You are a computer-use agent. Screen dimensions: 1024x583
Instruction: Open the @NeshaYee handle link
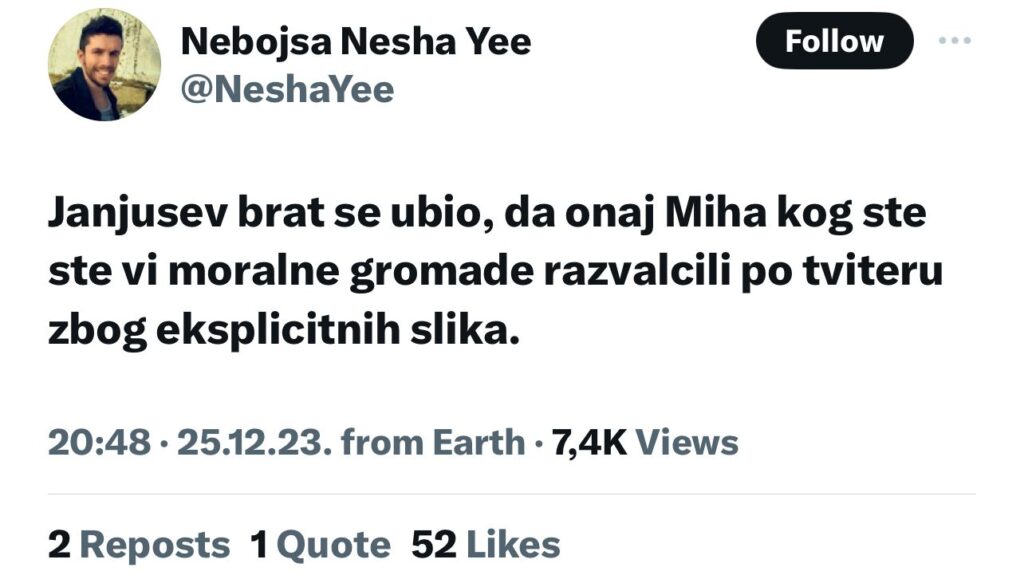(x=287, y=90)
